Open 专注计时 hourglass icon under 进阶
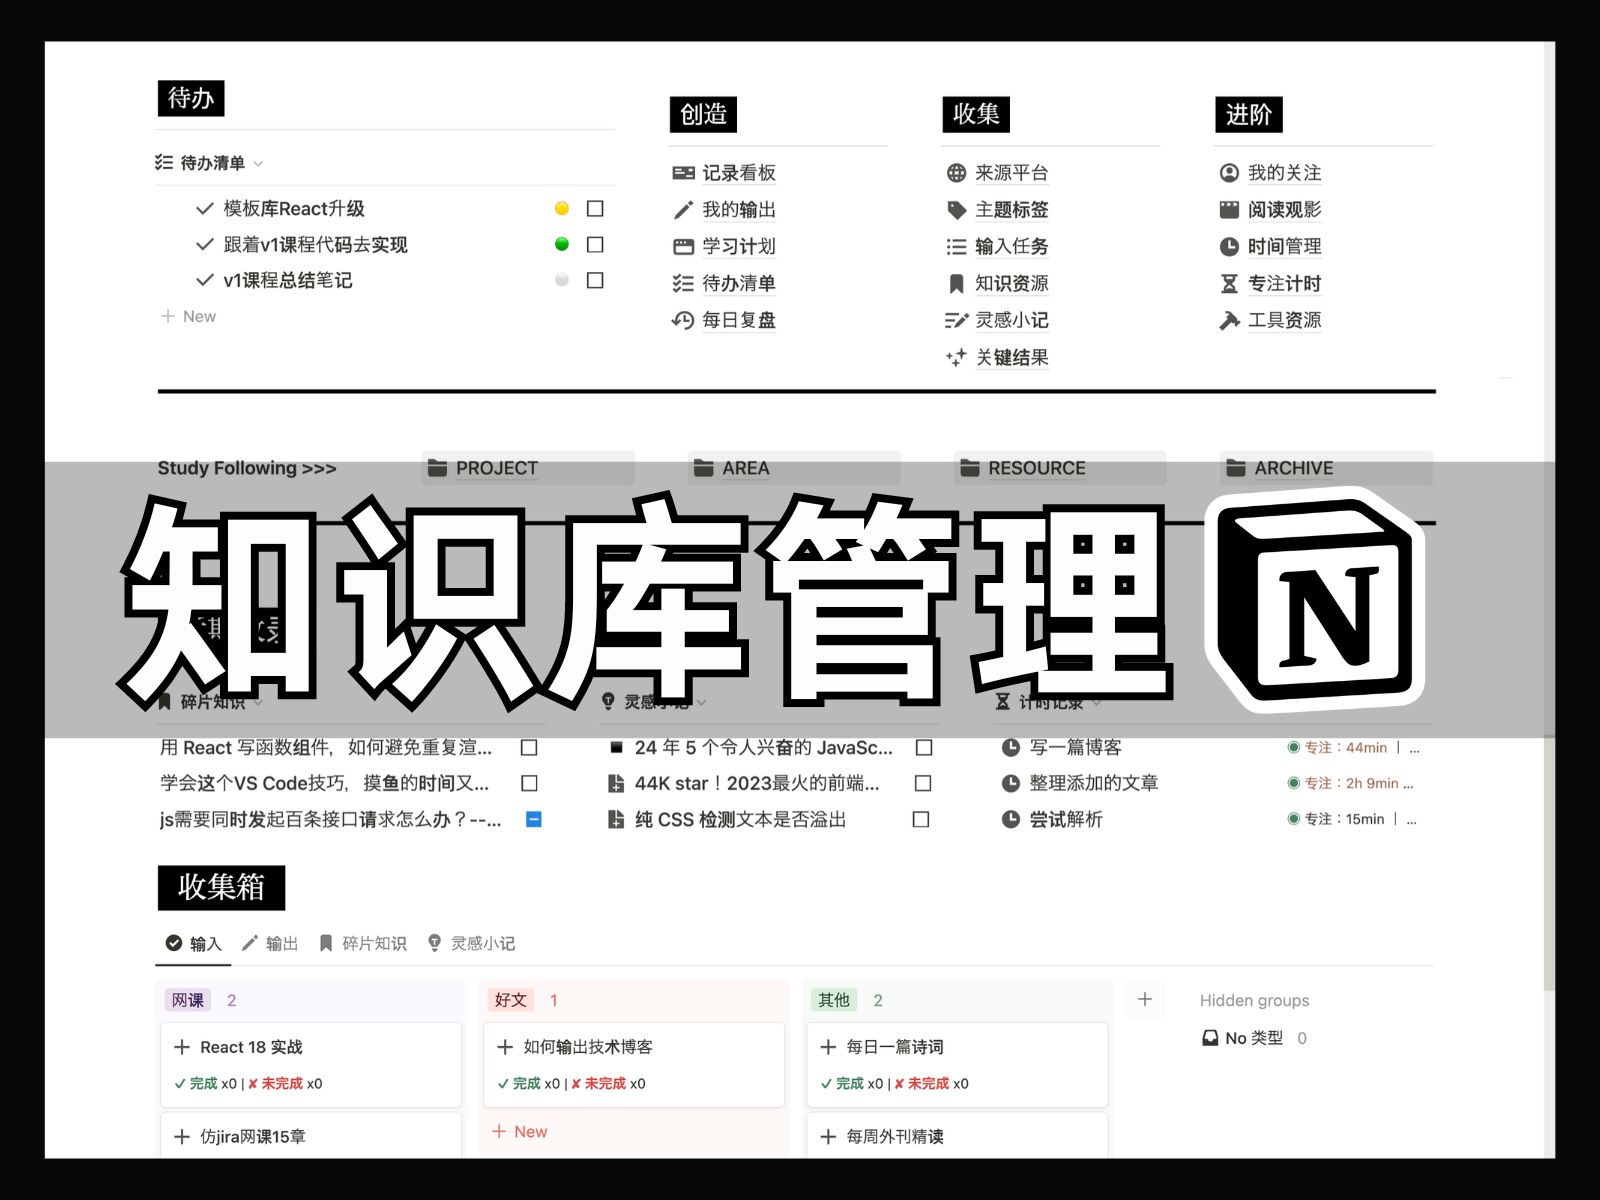Screen dimensions: 1600x1200 (1228, 284)
